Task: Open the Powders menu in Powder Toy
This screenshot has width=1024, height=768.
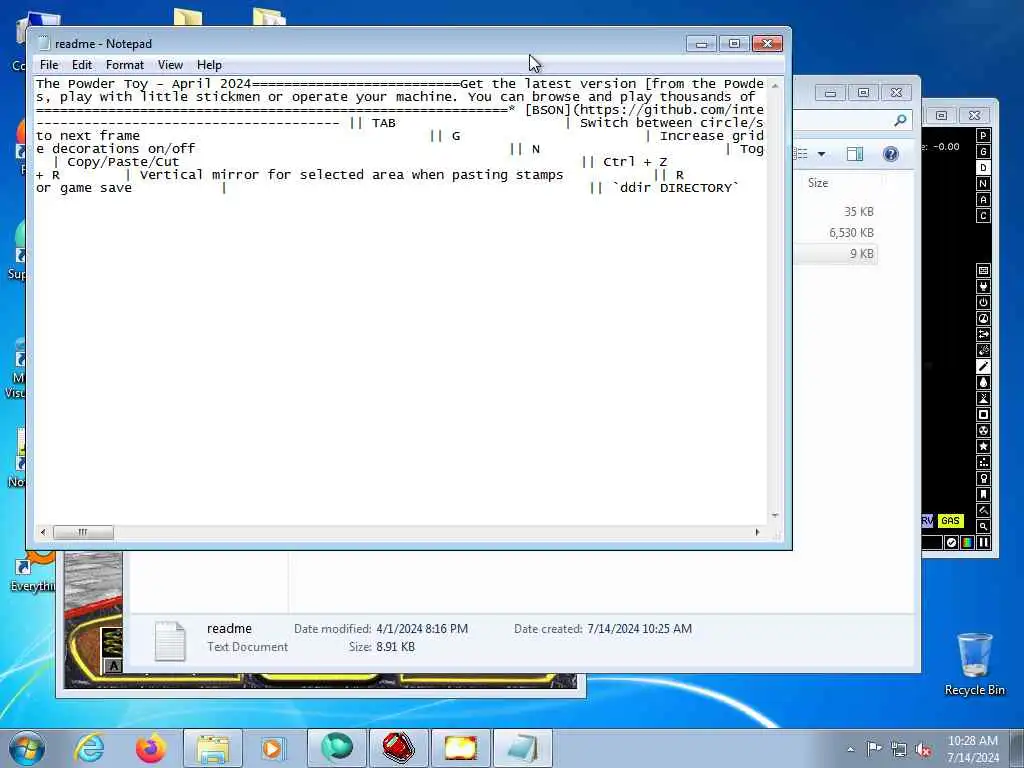Action: [x=983, y=398]
